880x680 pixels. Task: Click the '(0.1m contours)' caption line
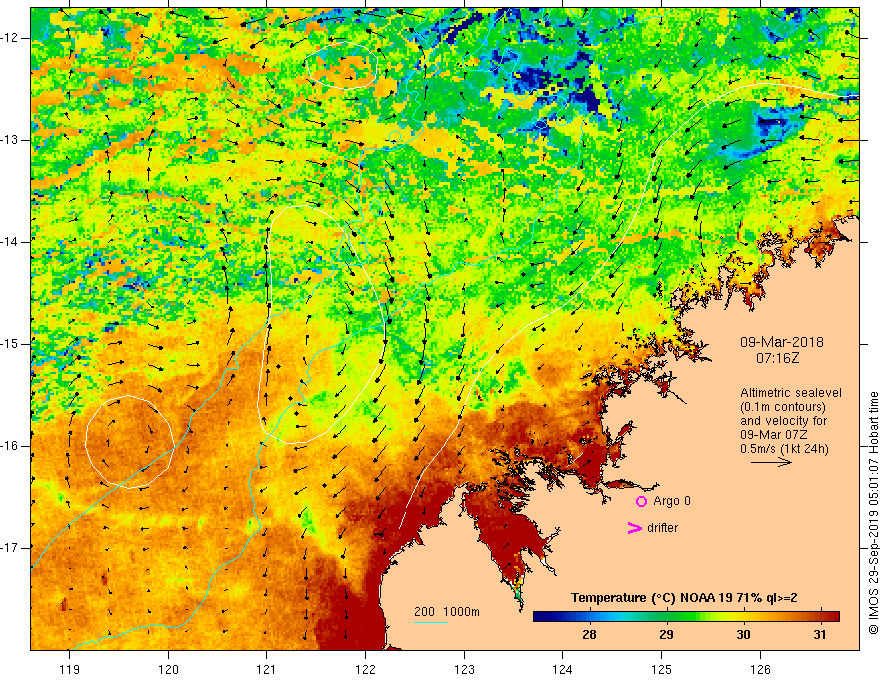783,407
